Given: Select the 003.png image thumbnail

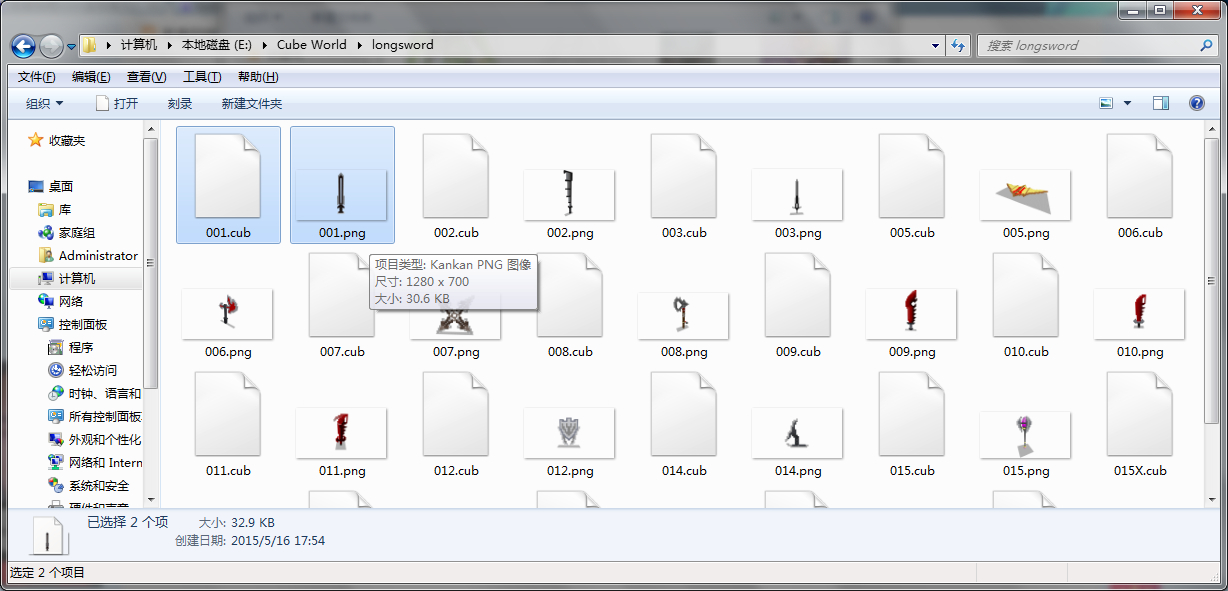Looking at the screenshot, I should coord(798,193).
